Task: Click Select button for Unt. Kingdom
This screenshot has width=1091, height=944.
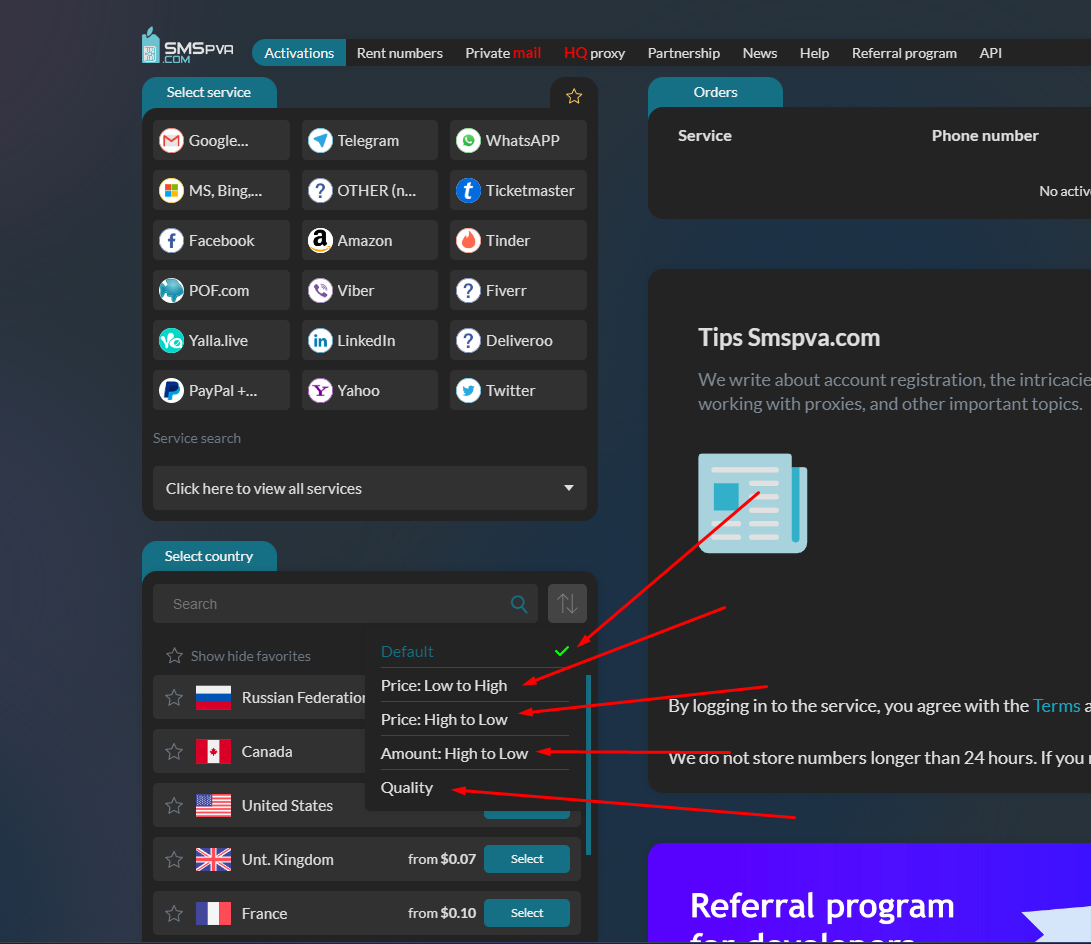Action: [527, 859]
